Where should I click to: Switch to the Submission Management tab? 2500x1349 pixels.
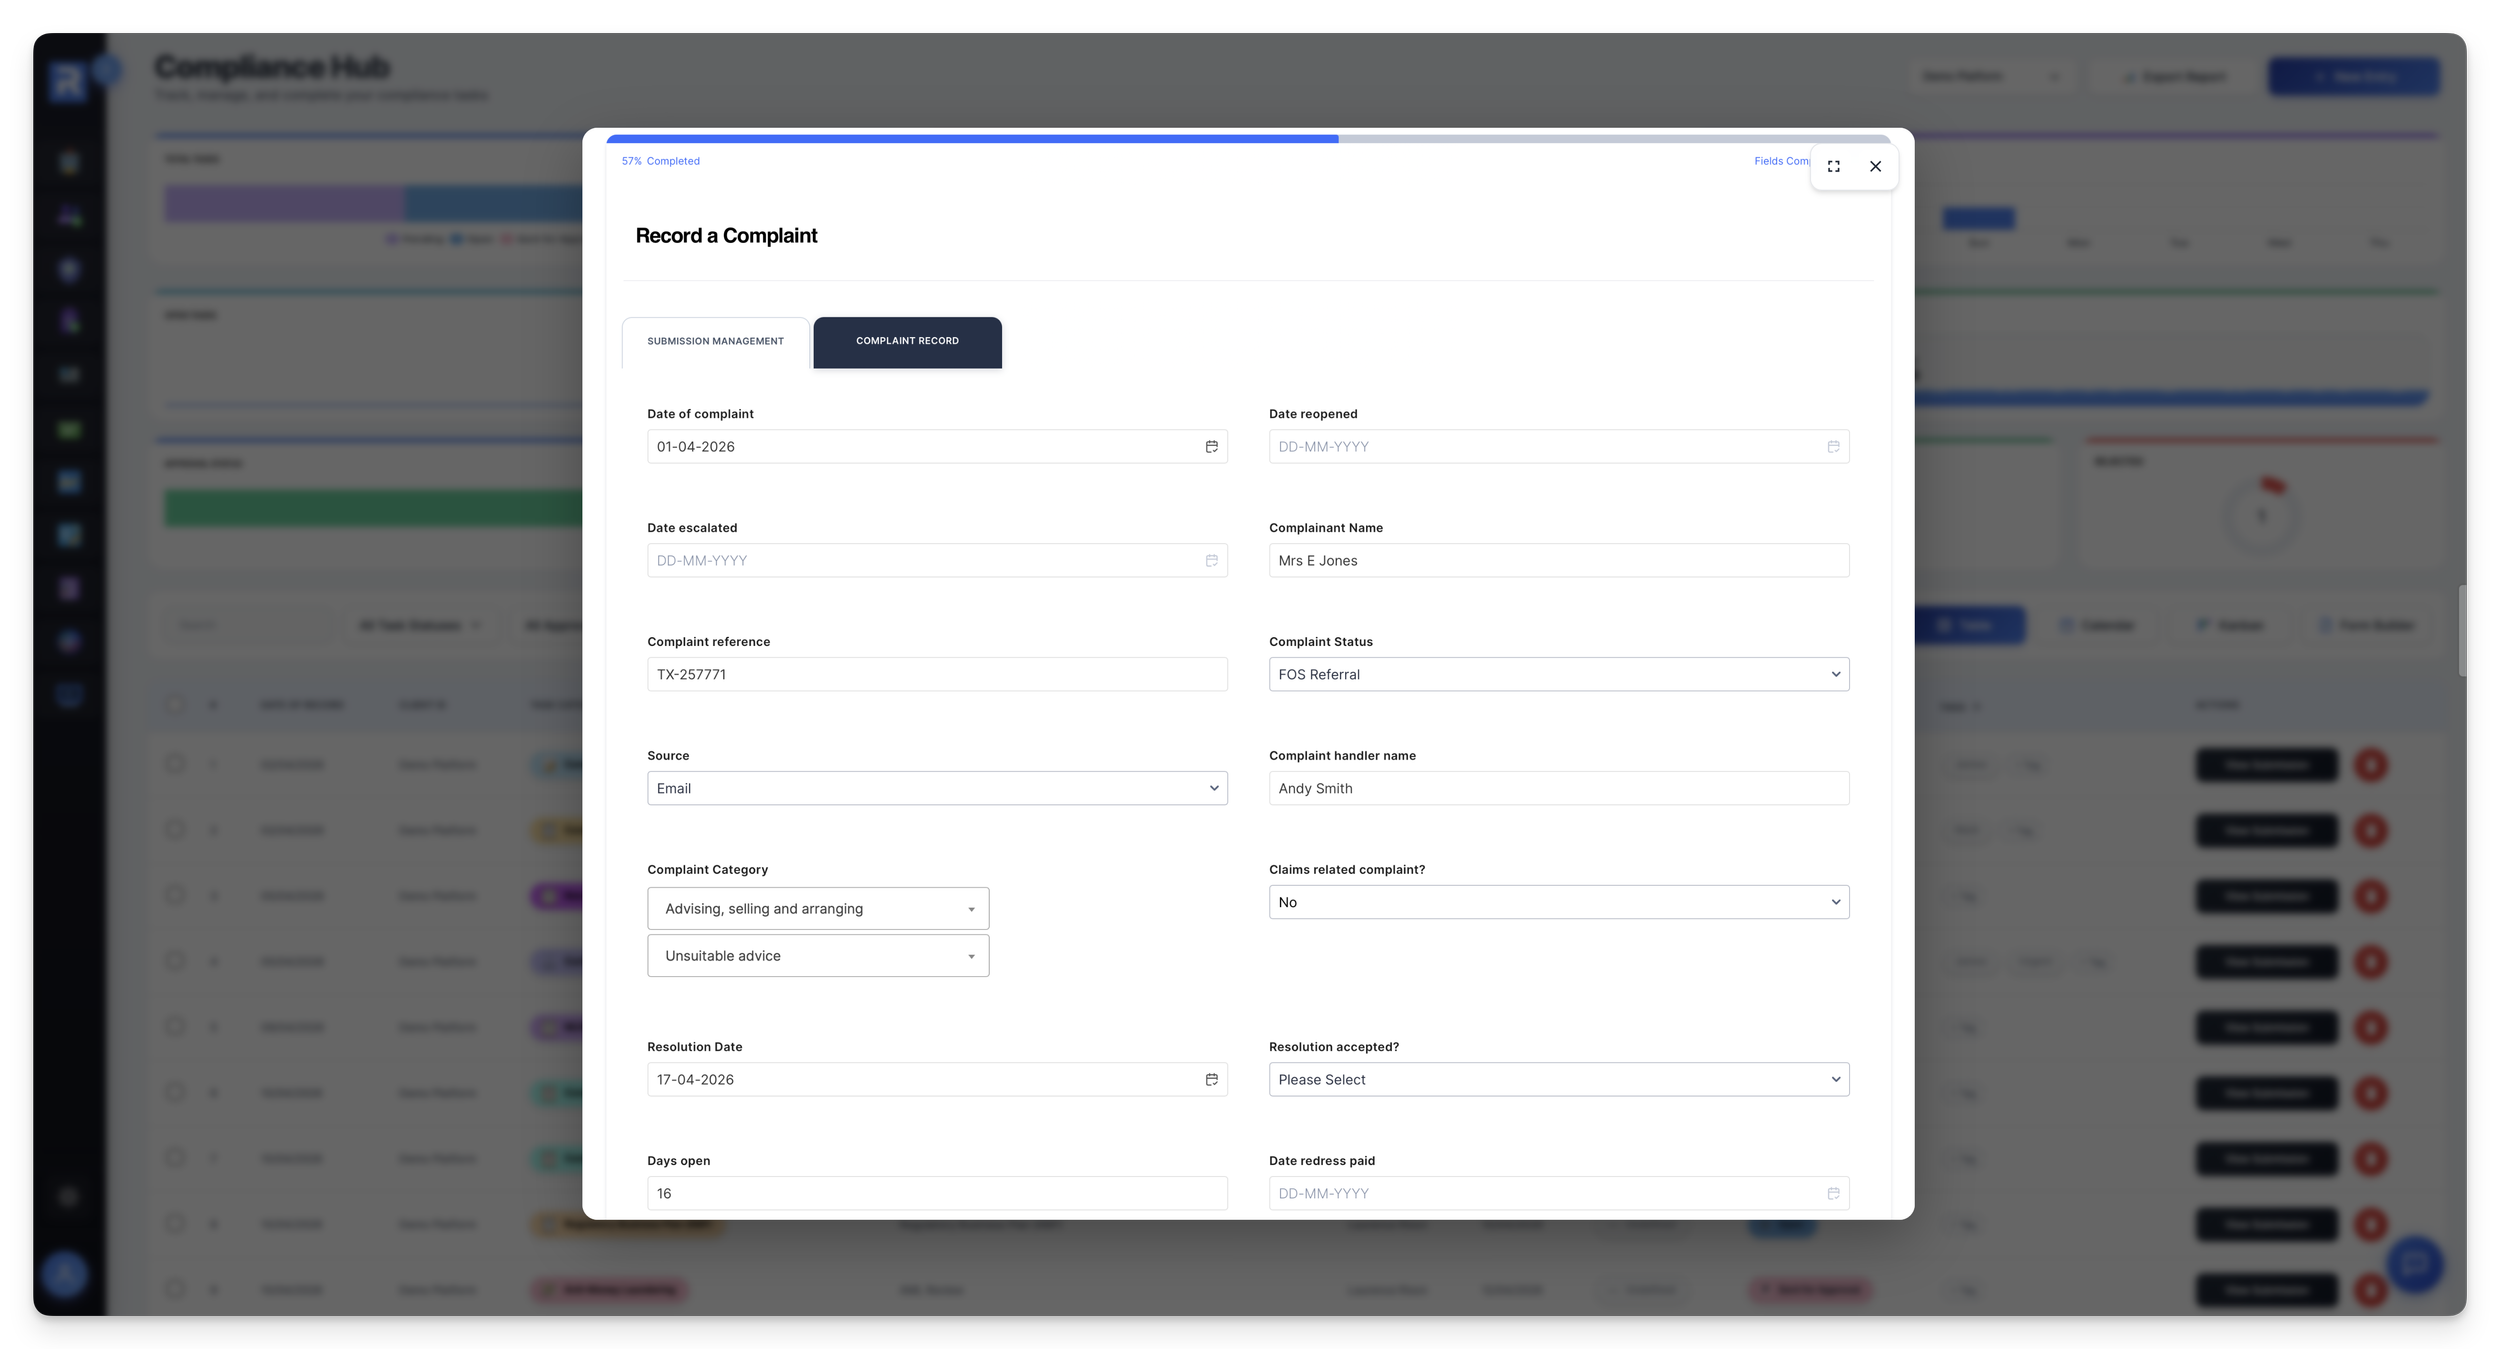715,342
